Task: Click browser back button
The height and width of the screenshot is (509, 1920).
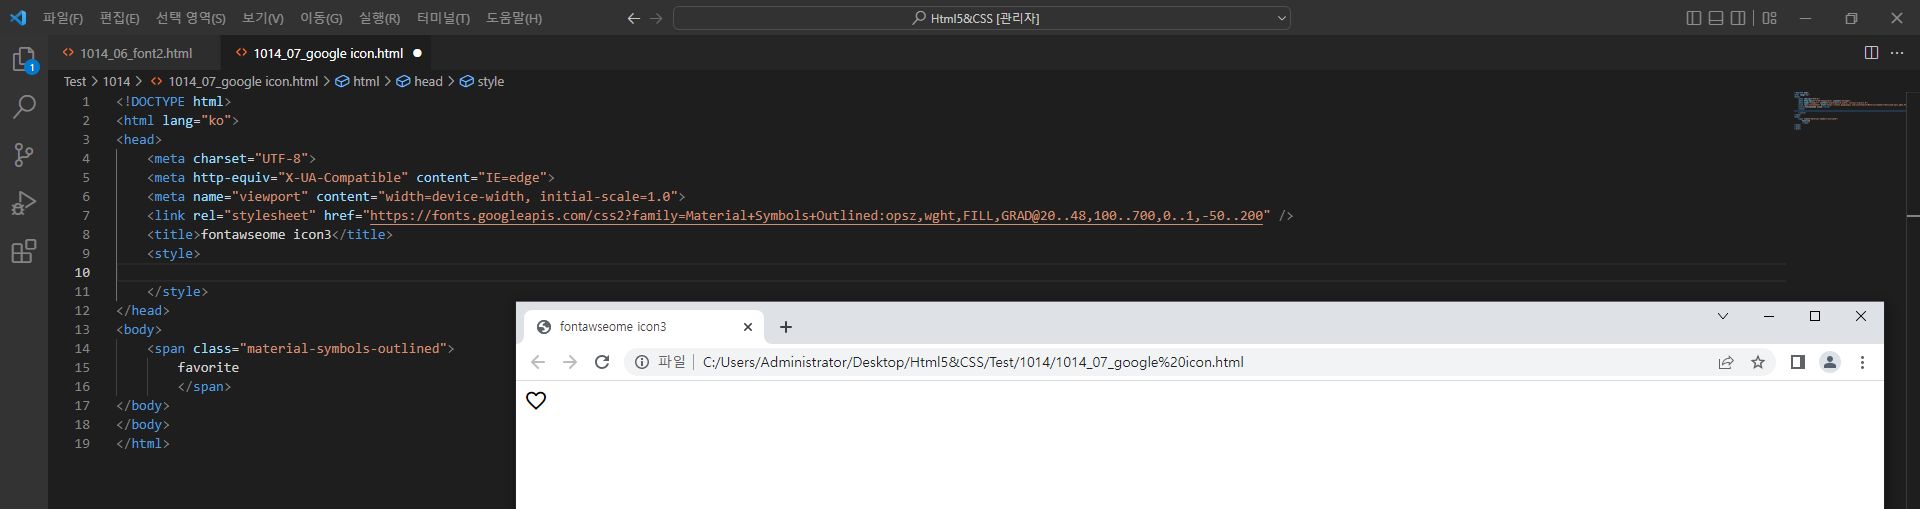Action: [538, 362]
